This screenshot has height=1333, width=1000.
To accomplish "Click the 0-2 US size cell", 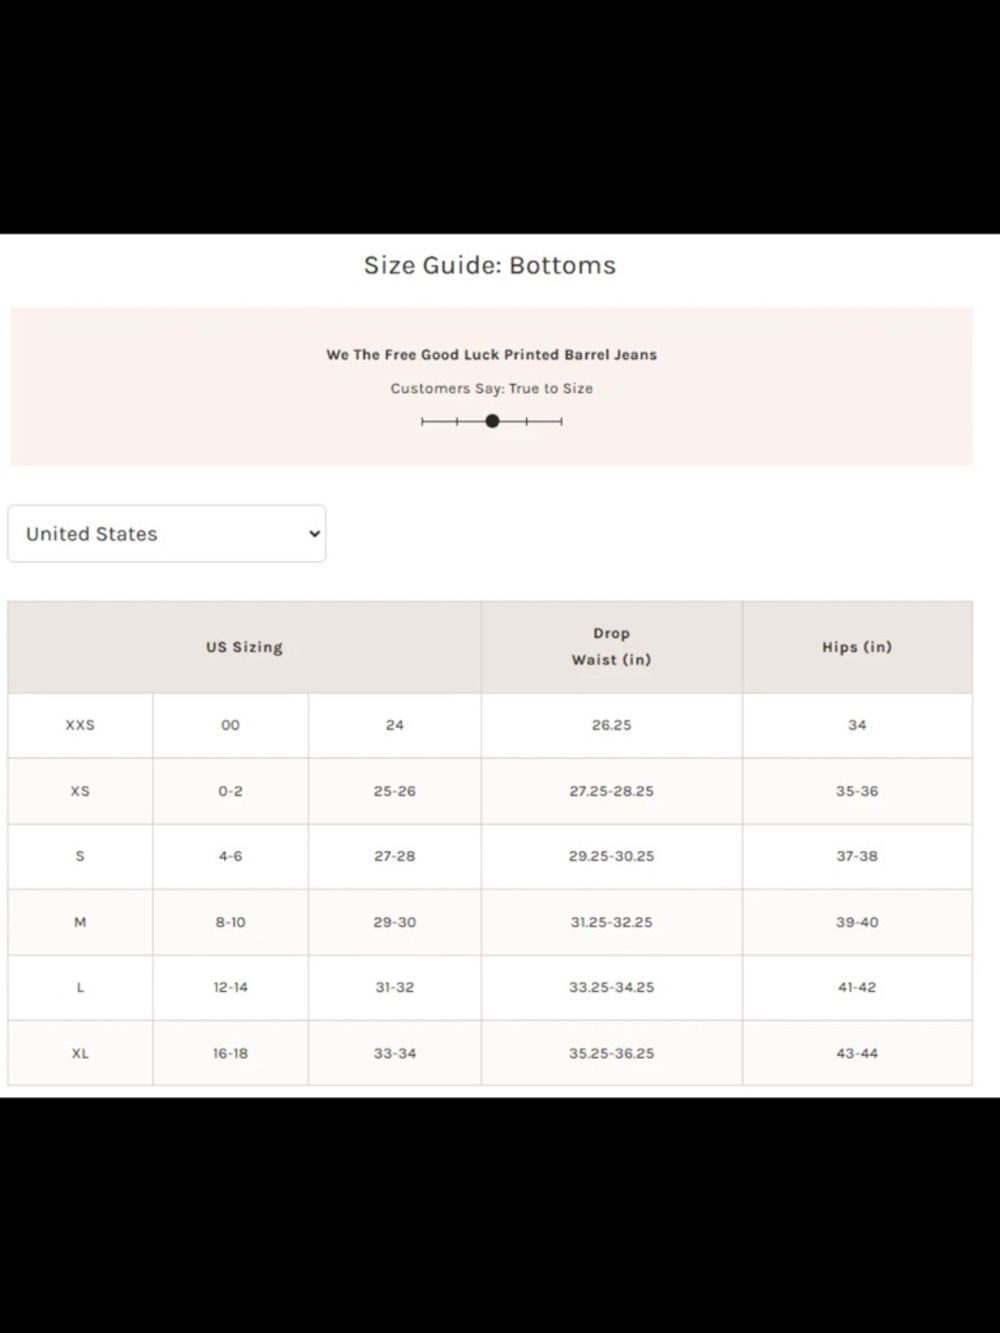I will 231,791.
